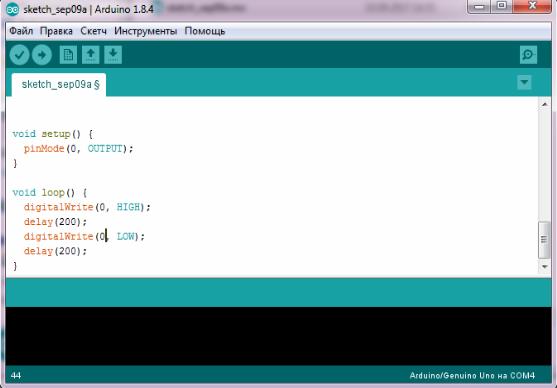557x388 pixels.
Task: Open the Правка menu
Action: pos(56,31)
